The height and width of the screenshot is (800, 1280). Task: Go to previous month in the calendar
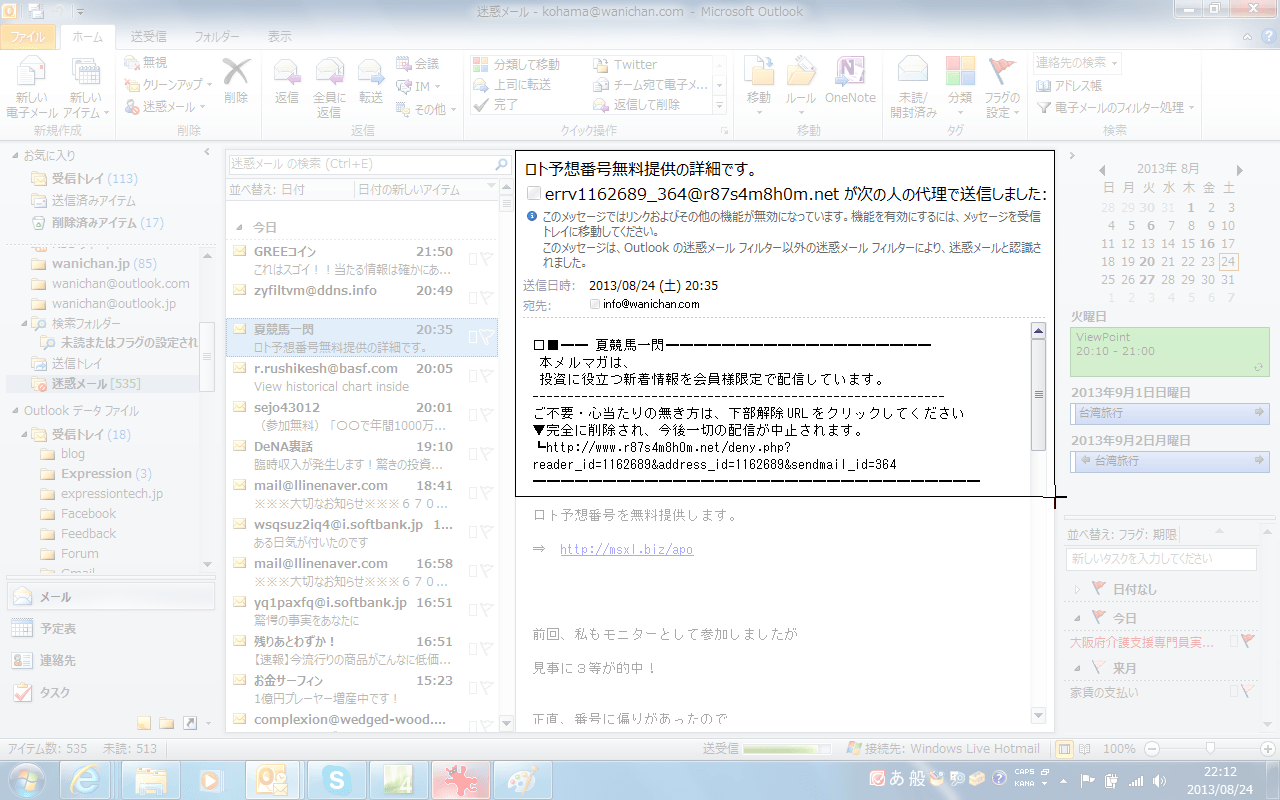click(1104, 169)
